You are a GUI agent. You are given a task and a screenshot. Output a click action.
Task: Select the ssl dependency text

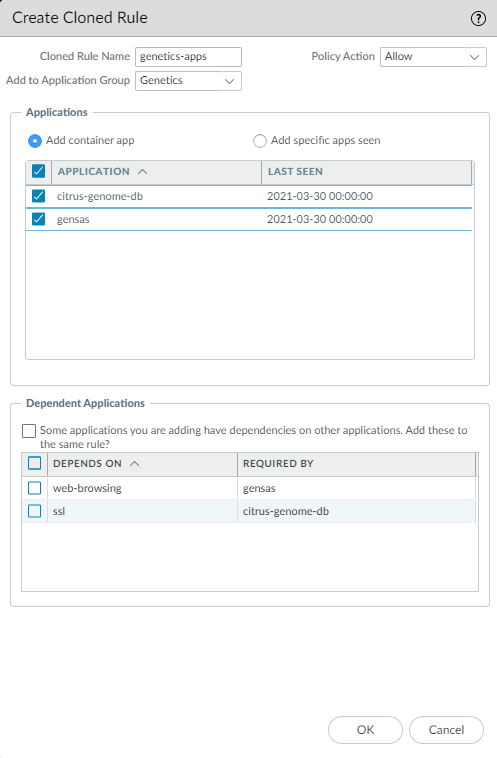pos(59,511)
